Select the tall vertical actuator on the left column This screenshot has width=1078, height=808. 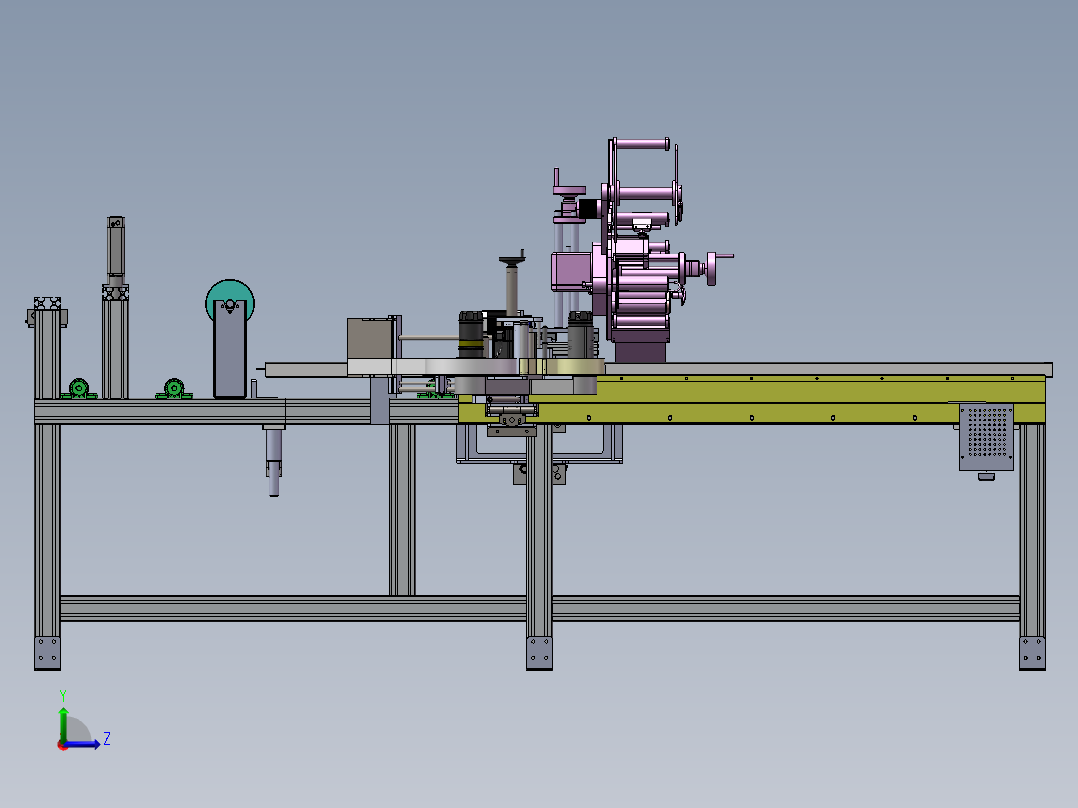pos(116,251)
